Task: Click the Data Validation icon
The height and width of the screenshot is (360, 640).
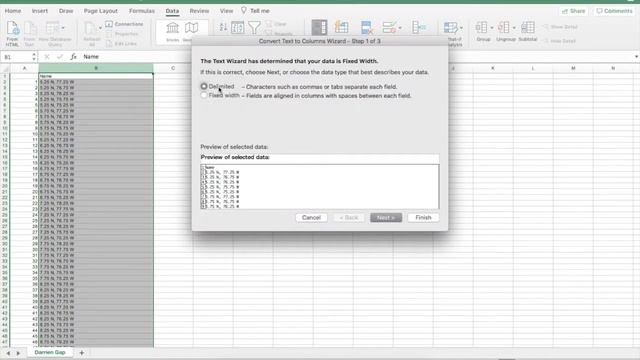Action: pyautogui.click(x=389, y=27)
